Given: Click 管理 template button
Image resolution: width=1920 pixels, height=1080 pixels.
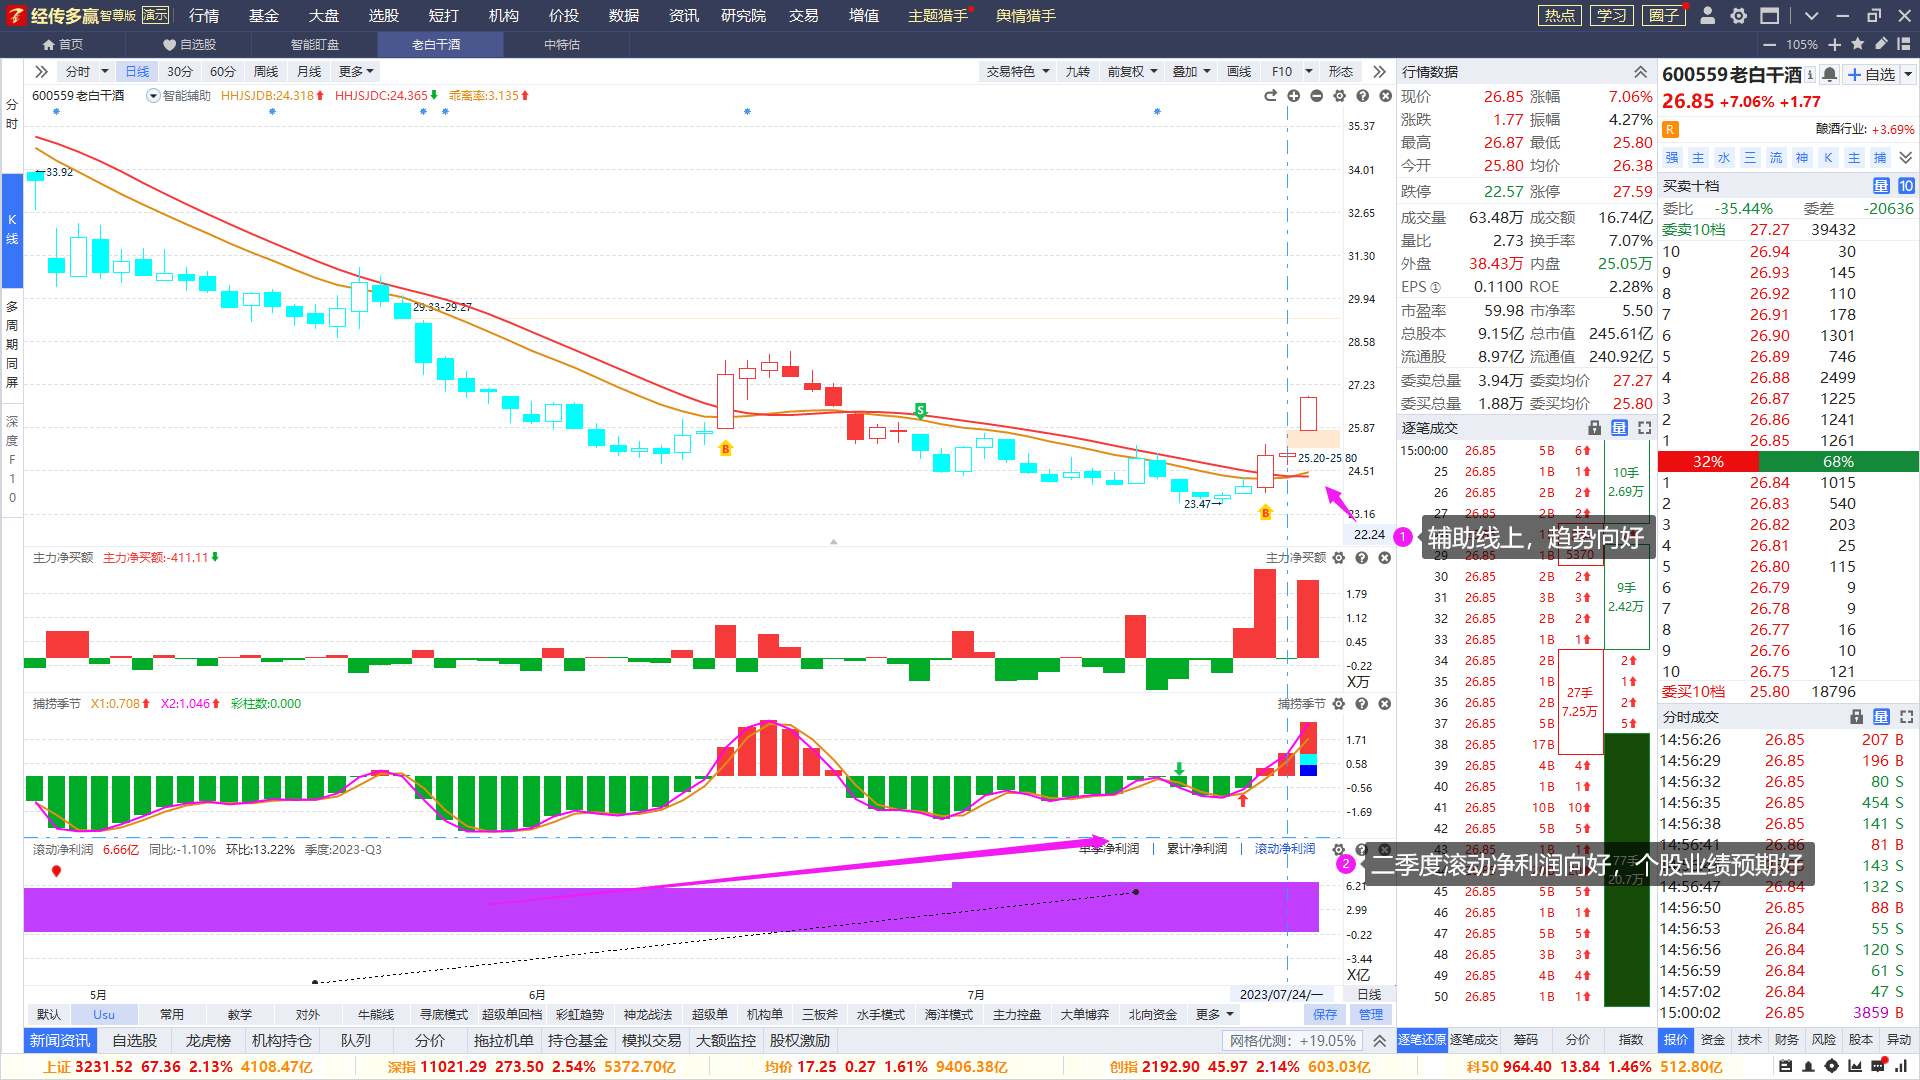Looking at the screenshot, I should pos(1371,1014).
